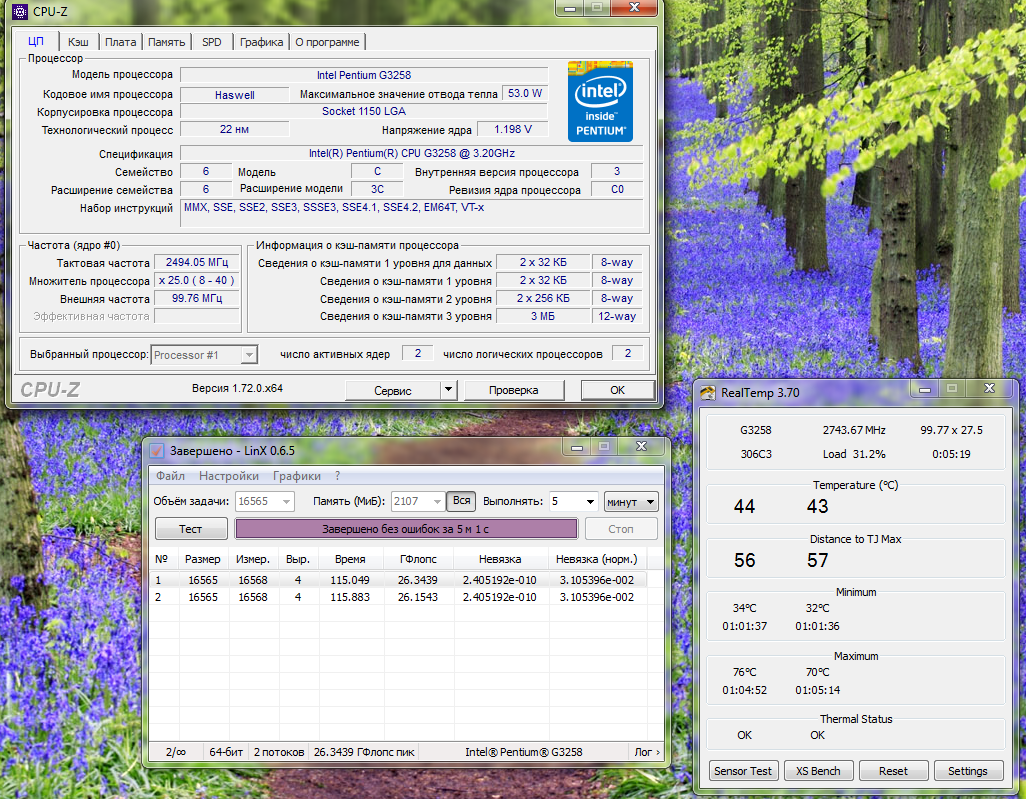Screen dimensions: 1026x799
Task: Click the CPU-Z title bar icon
Action: point(19,11)
